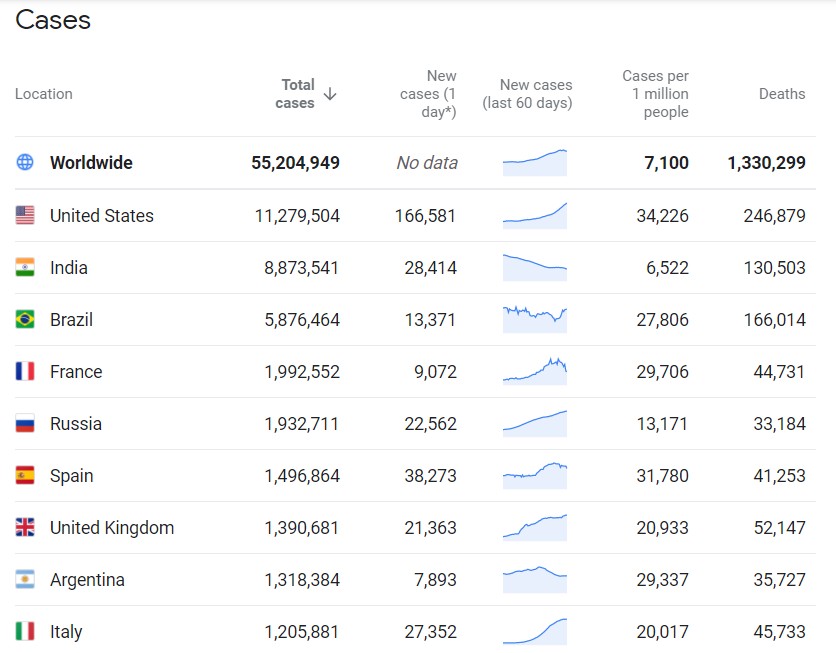Select the Brazil flag icon
Screen dimensions: 836x653
click(25, 319)
